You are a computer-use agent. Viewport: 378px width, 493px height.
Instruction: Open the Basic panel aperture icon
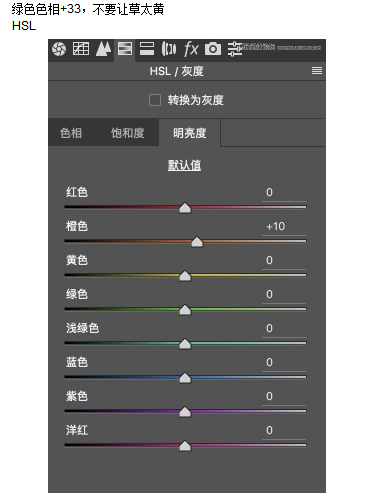coord(59,49)
